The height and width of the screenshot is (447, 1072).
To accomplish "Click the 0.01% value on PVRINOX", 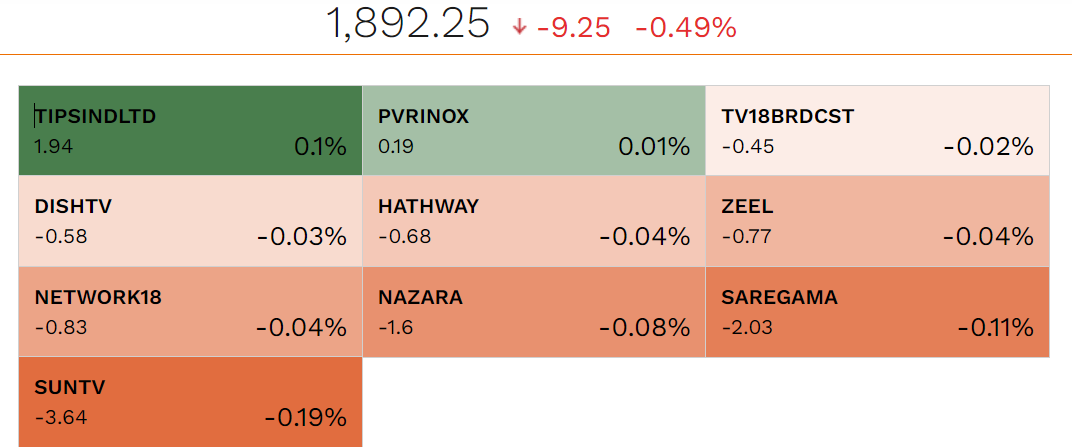I will 654,147.
